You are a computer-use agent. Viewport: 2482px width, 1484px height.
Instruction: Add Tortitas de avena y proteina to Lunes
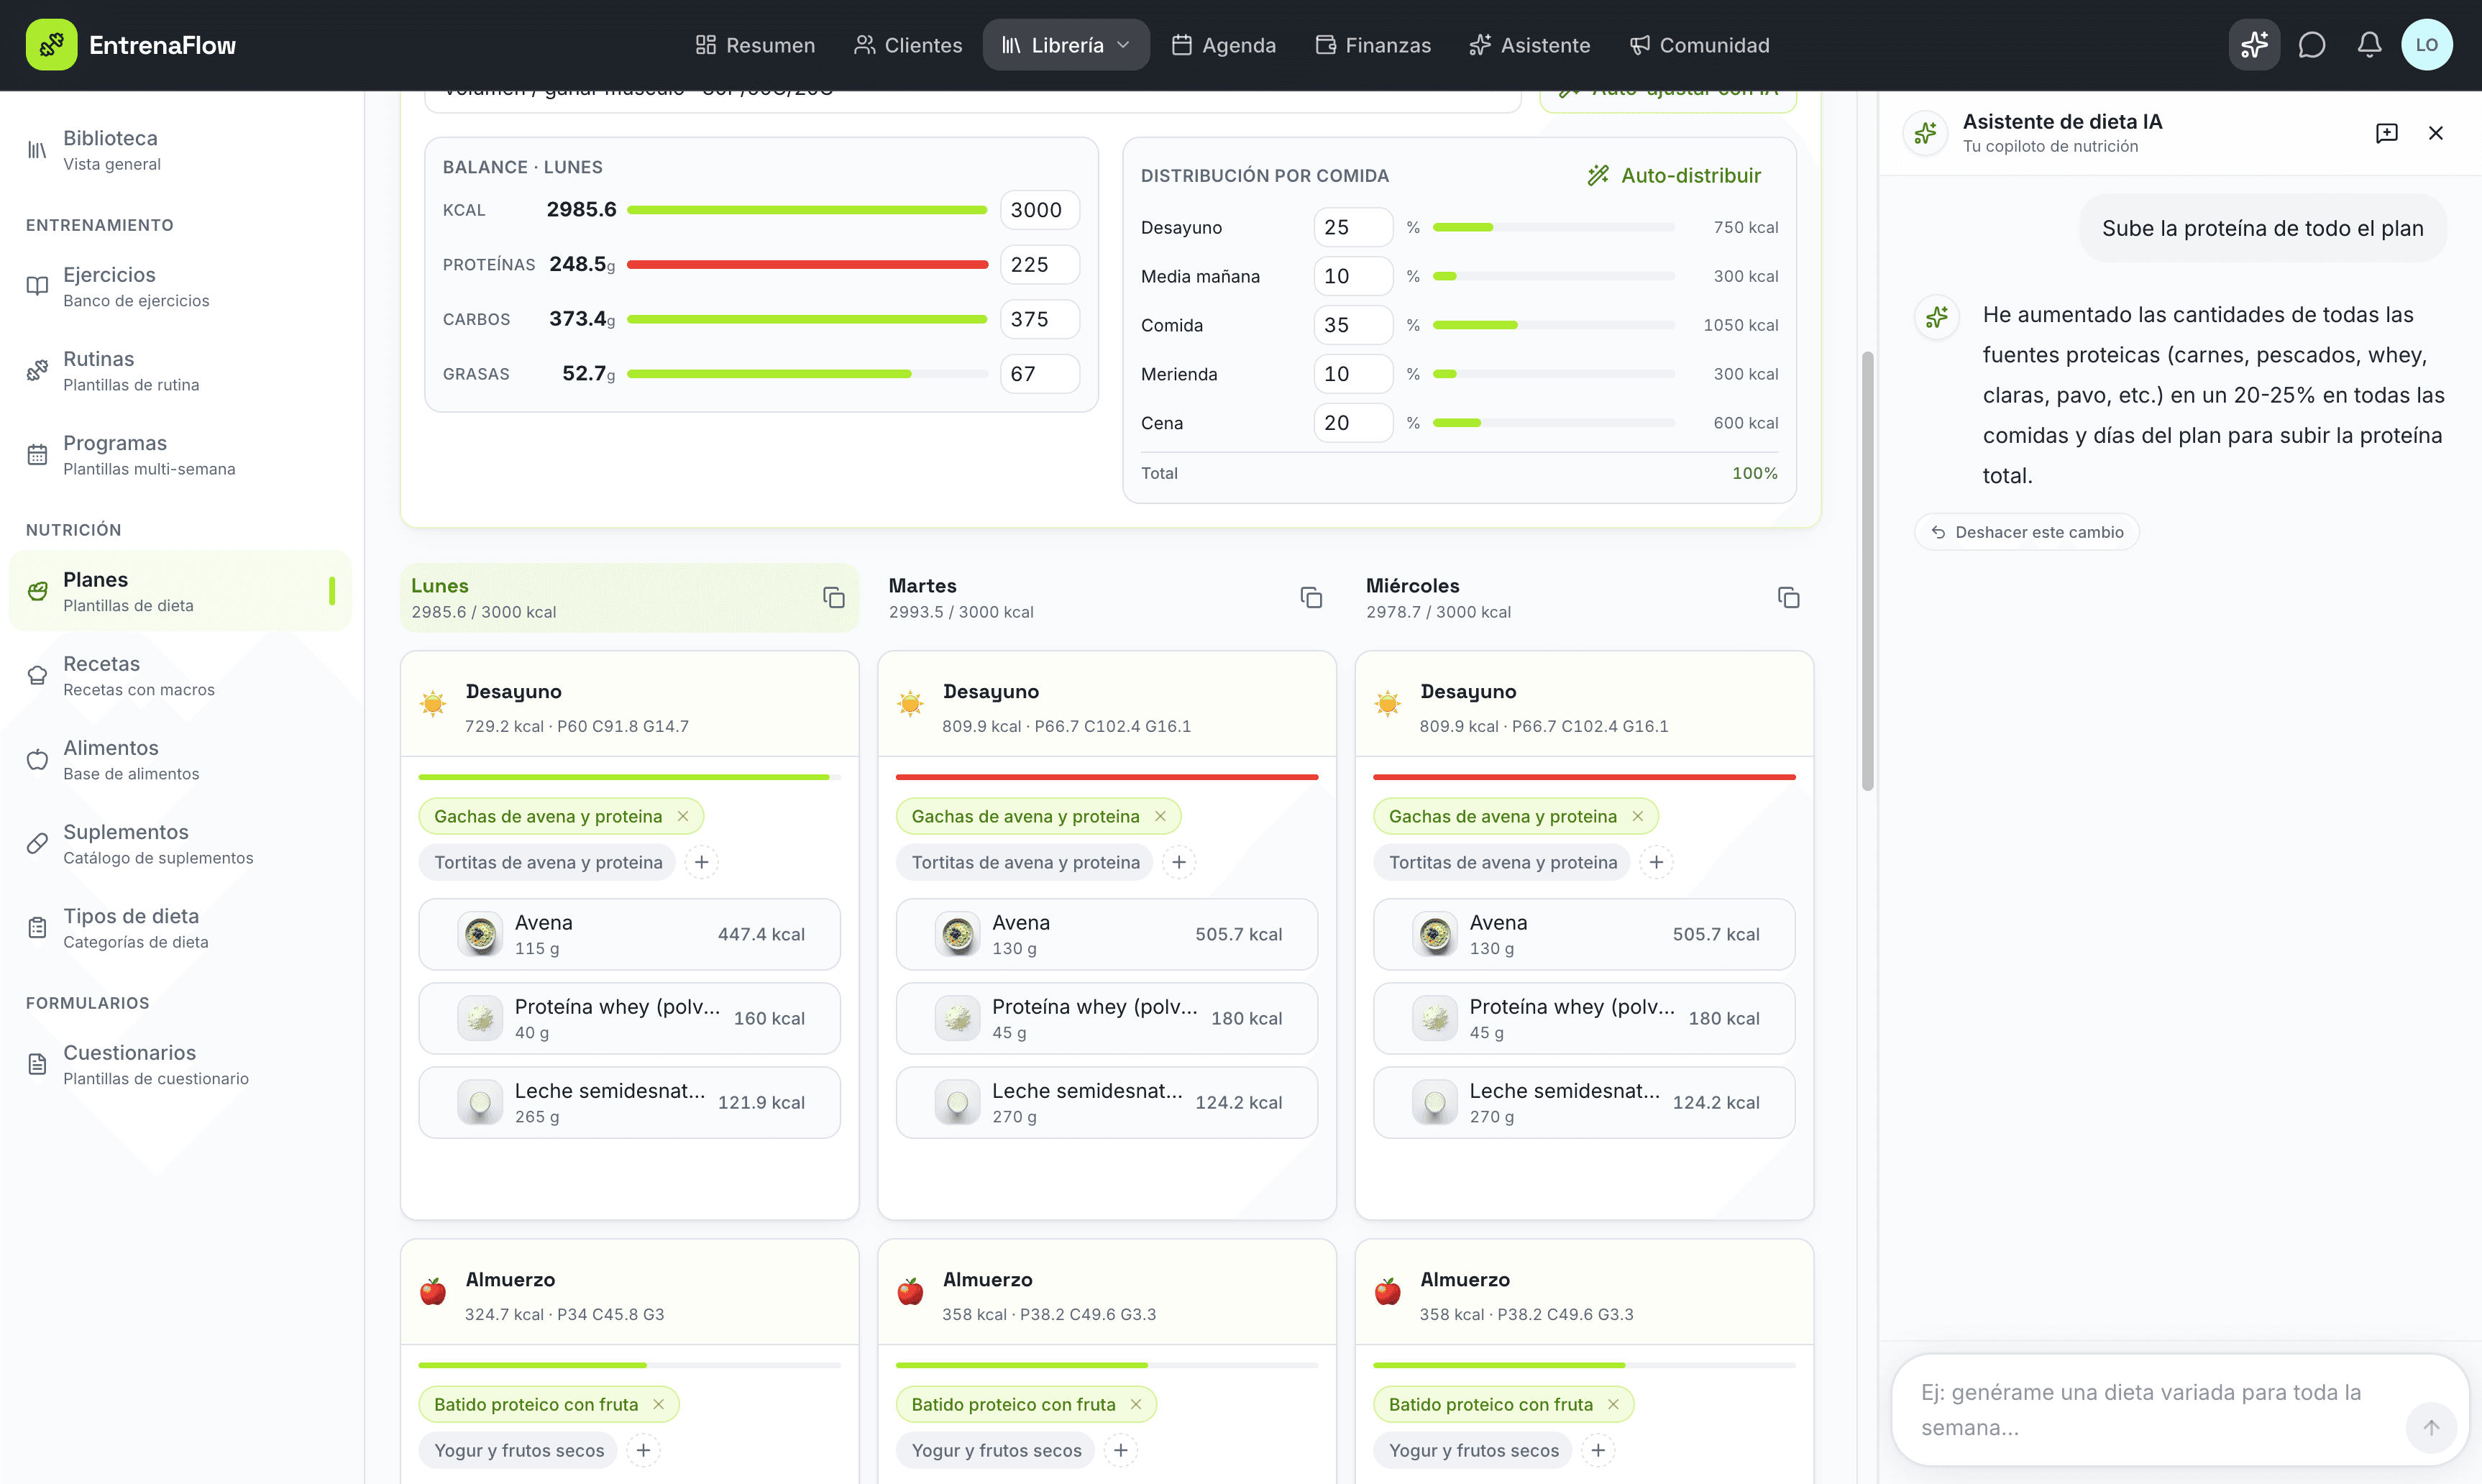pos(702,862)
